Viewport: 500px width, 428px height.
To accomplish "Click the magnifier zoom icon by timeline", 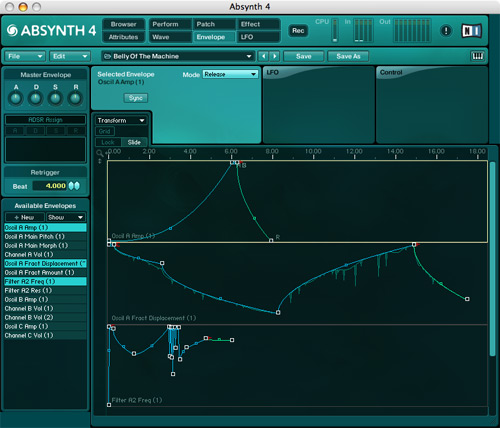I will click(x=99, y=153).
